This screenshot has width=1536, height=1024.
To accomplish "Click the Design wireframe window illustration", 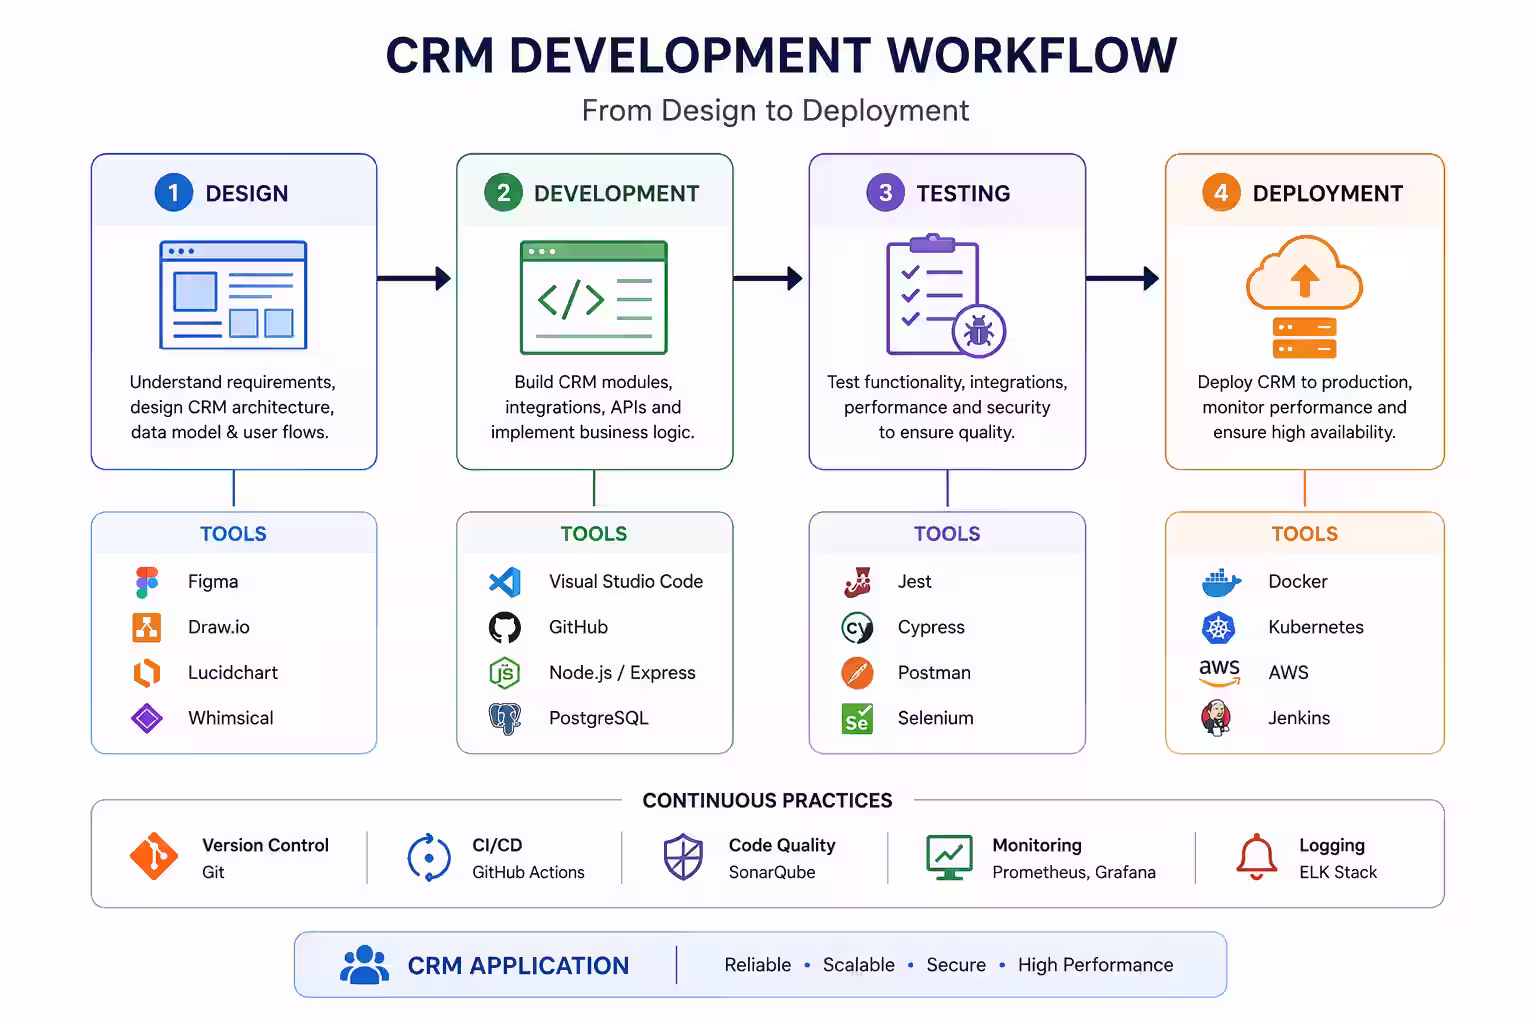I will (x=233, y=295).
